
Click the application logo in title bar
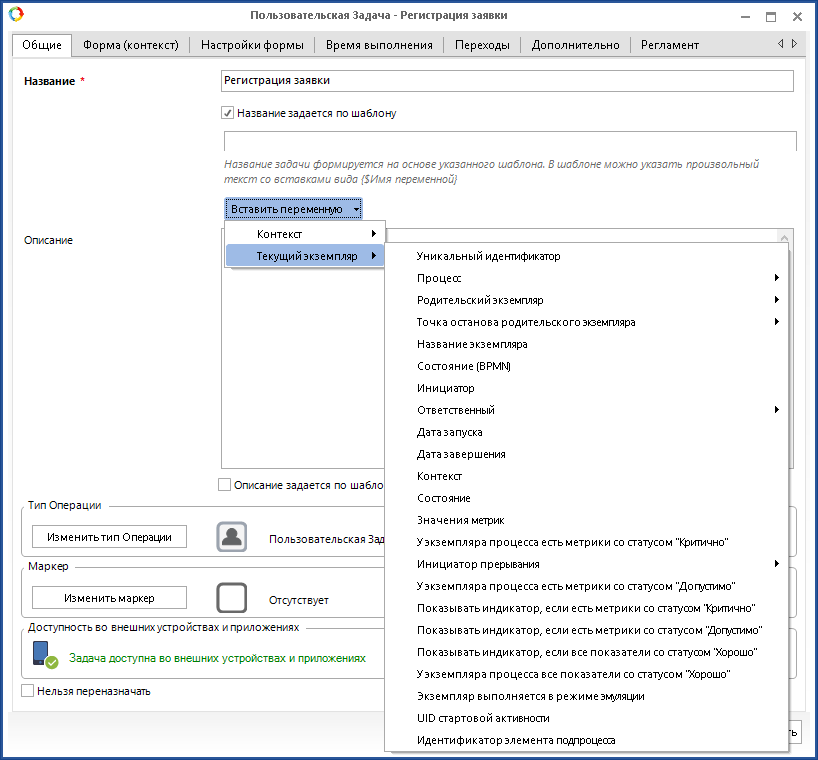point(16,16)
